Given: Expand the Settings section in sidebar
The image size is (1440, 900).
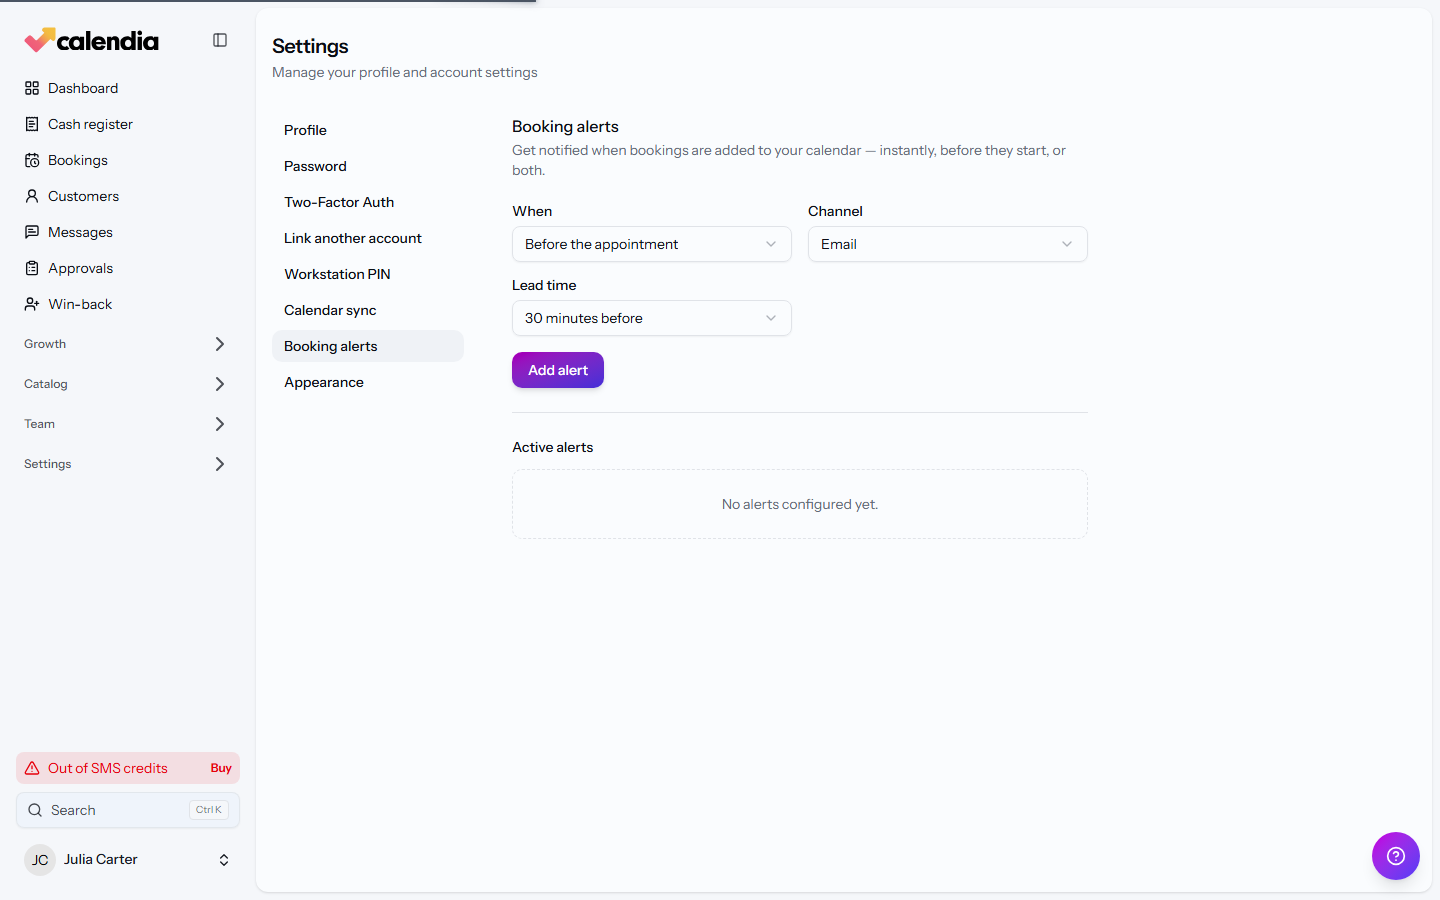Looking at the screenshot, I should pos(128,464).
